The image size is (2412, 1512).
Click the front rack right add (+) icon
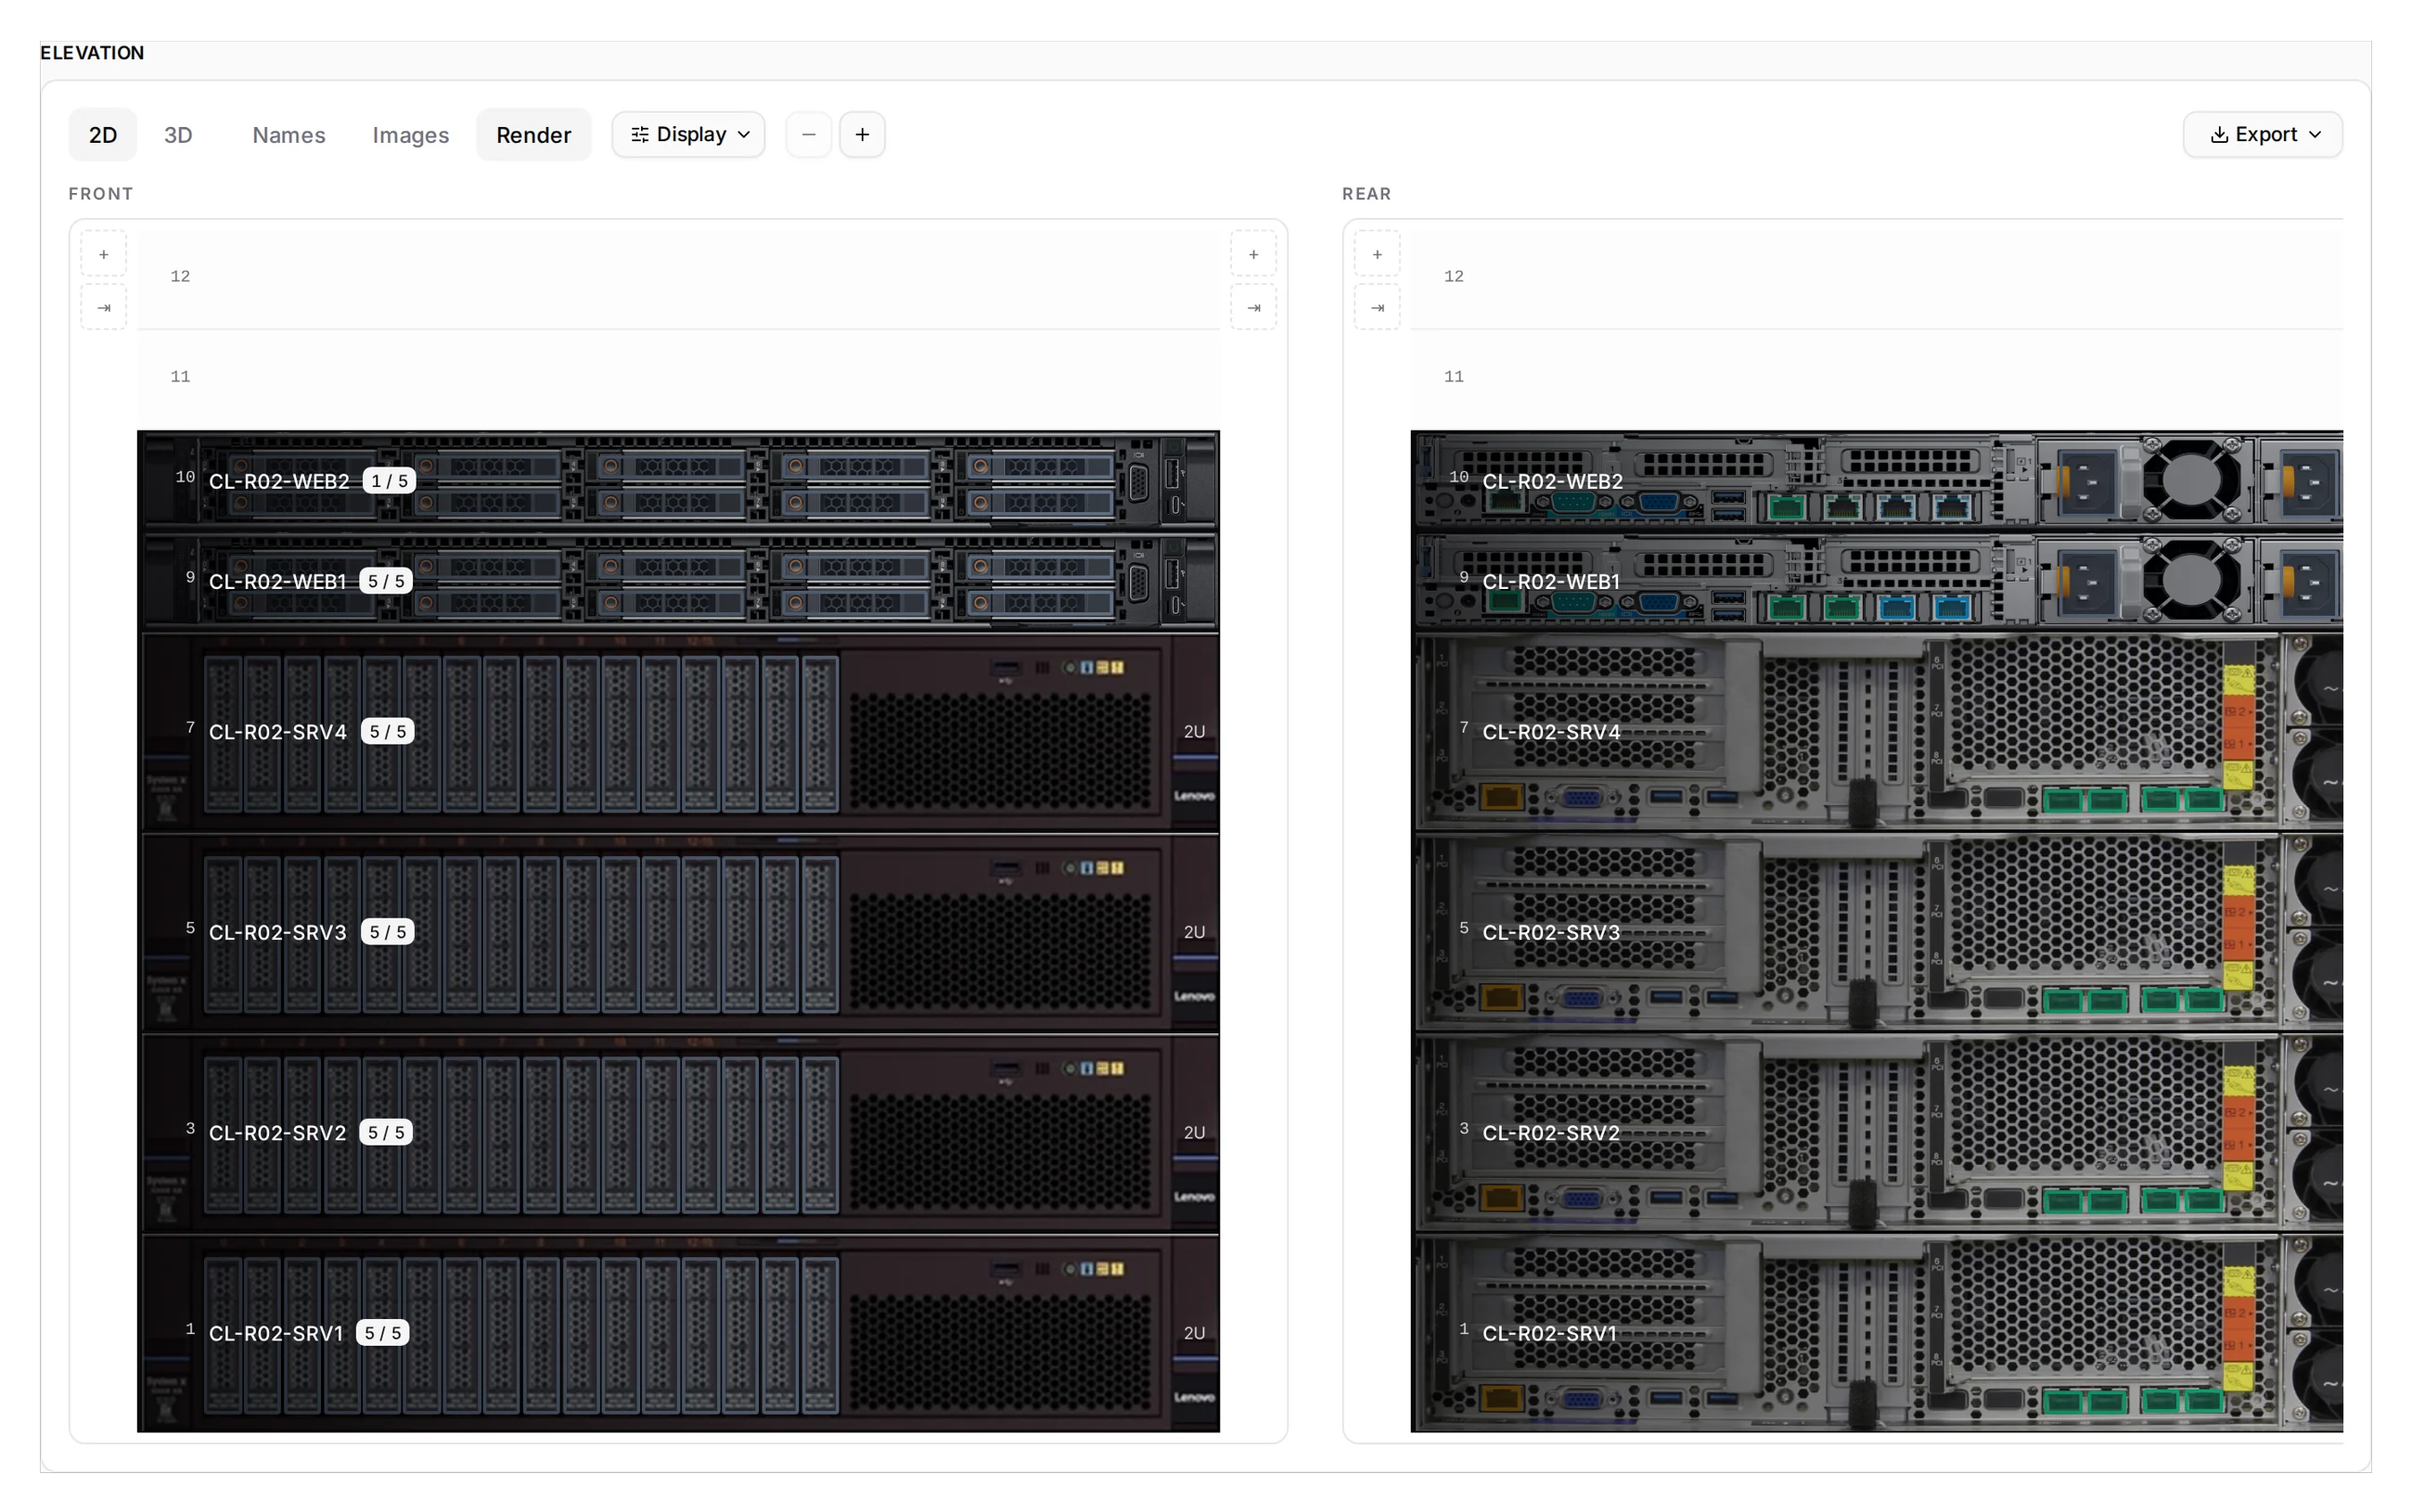tap(1253, 255)
